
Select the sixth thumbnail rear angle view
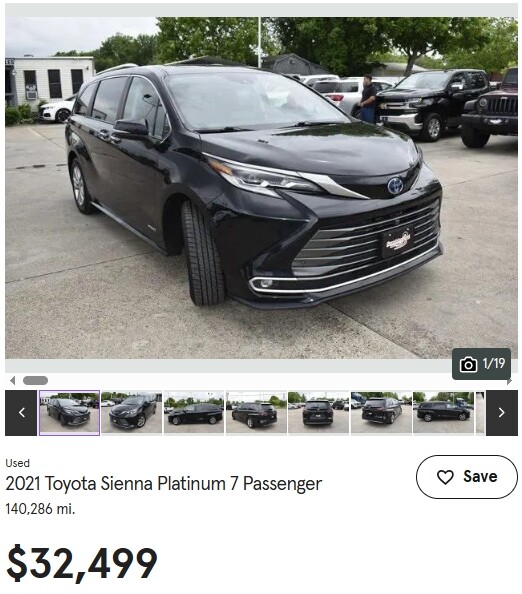coord(381,413)
